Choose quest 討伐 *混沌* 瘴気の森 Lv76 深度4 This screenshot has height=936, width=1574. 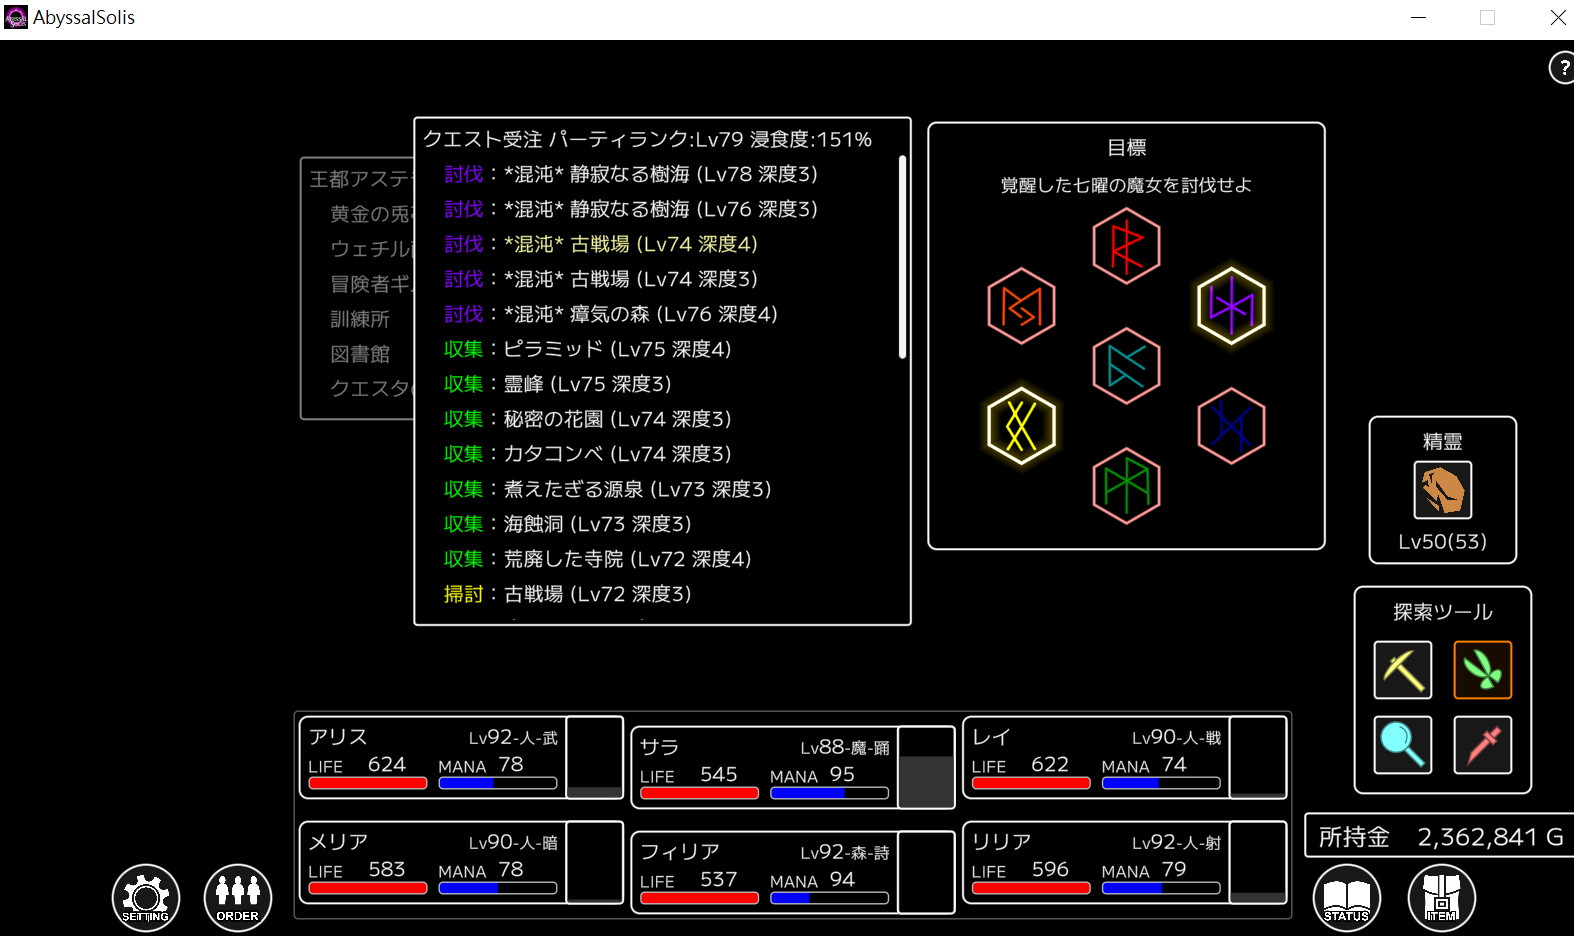(x=610, y=314)
